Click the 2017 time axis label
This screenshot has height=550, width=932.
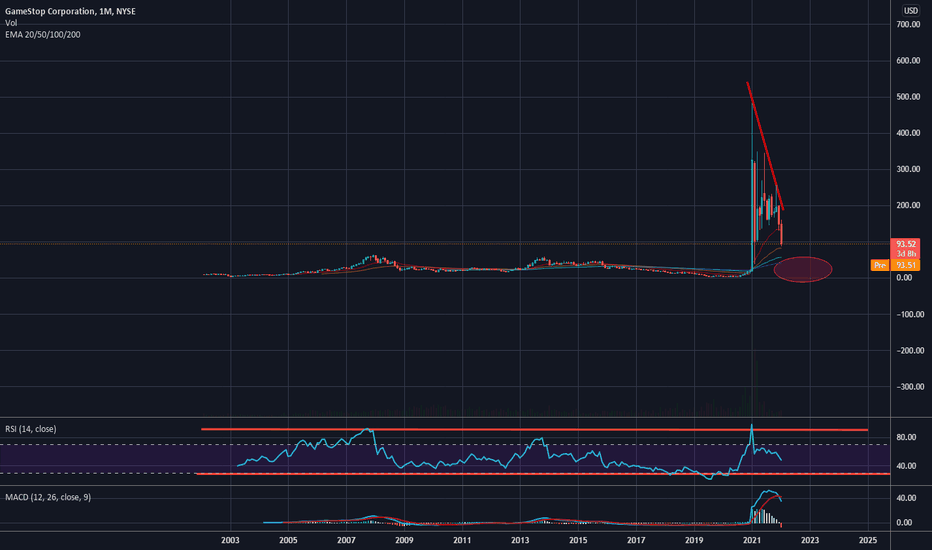click(636, 540)
